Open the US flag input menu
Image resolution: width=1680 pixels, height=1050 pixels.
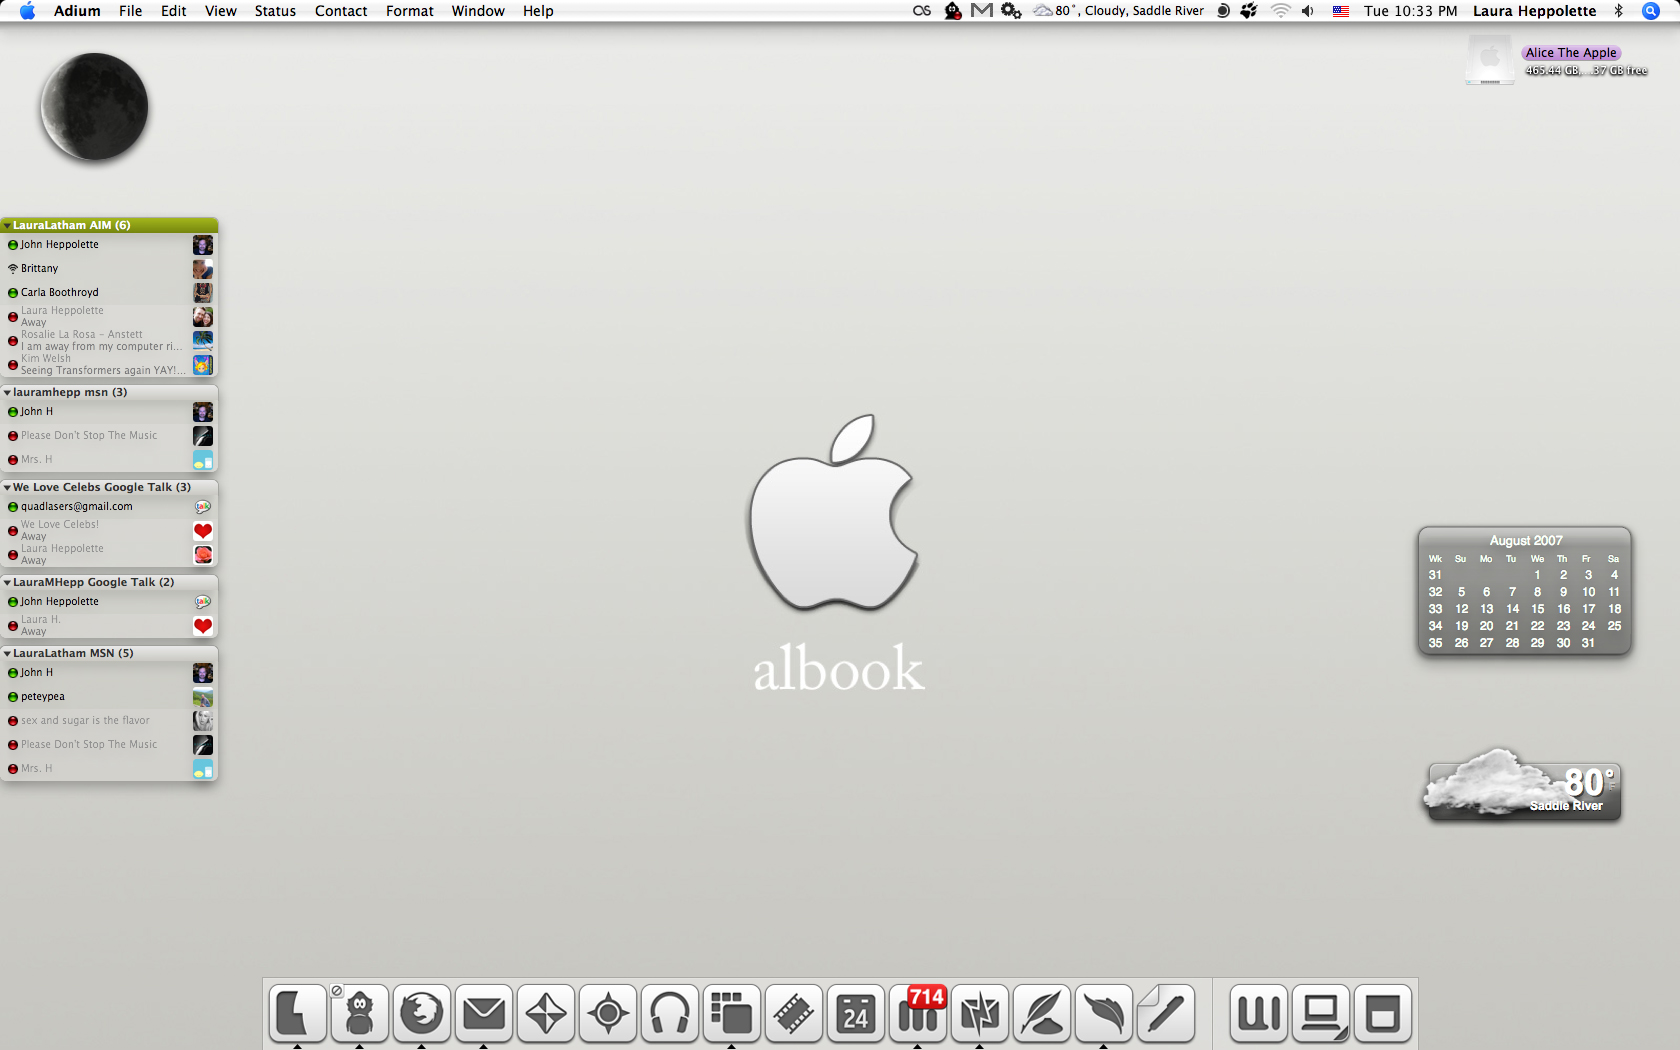point(1341,11)
